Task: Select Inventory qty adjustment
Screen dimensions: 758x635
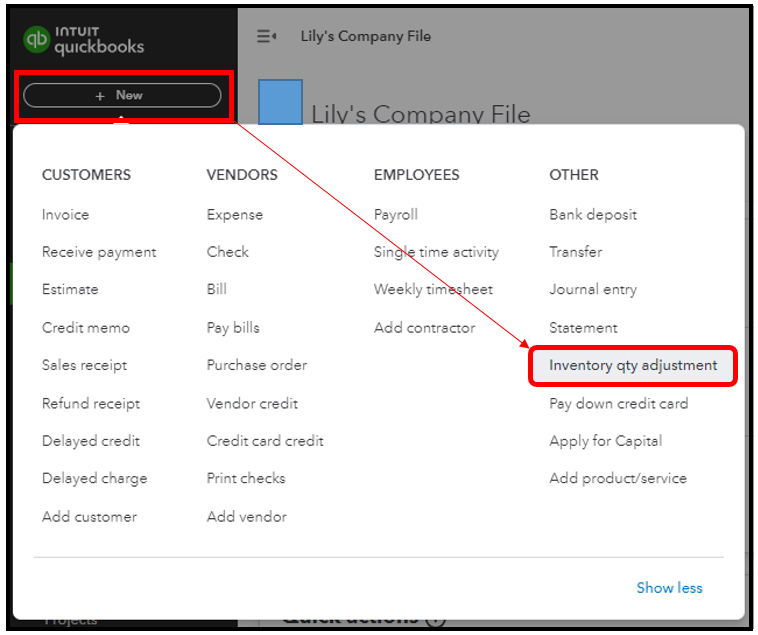Action: (633, 365)
